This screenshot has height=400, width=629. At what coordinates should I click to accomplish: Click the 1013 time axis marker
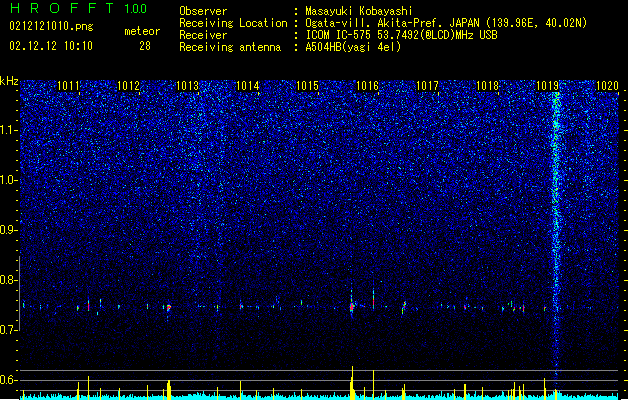pyautogui.click(x=188, y=86)
